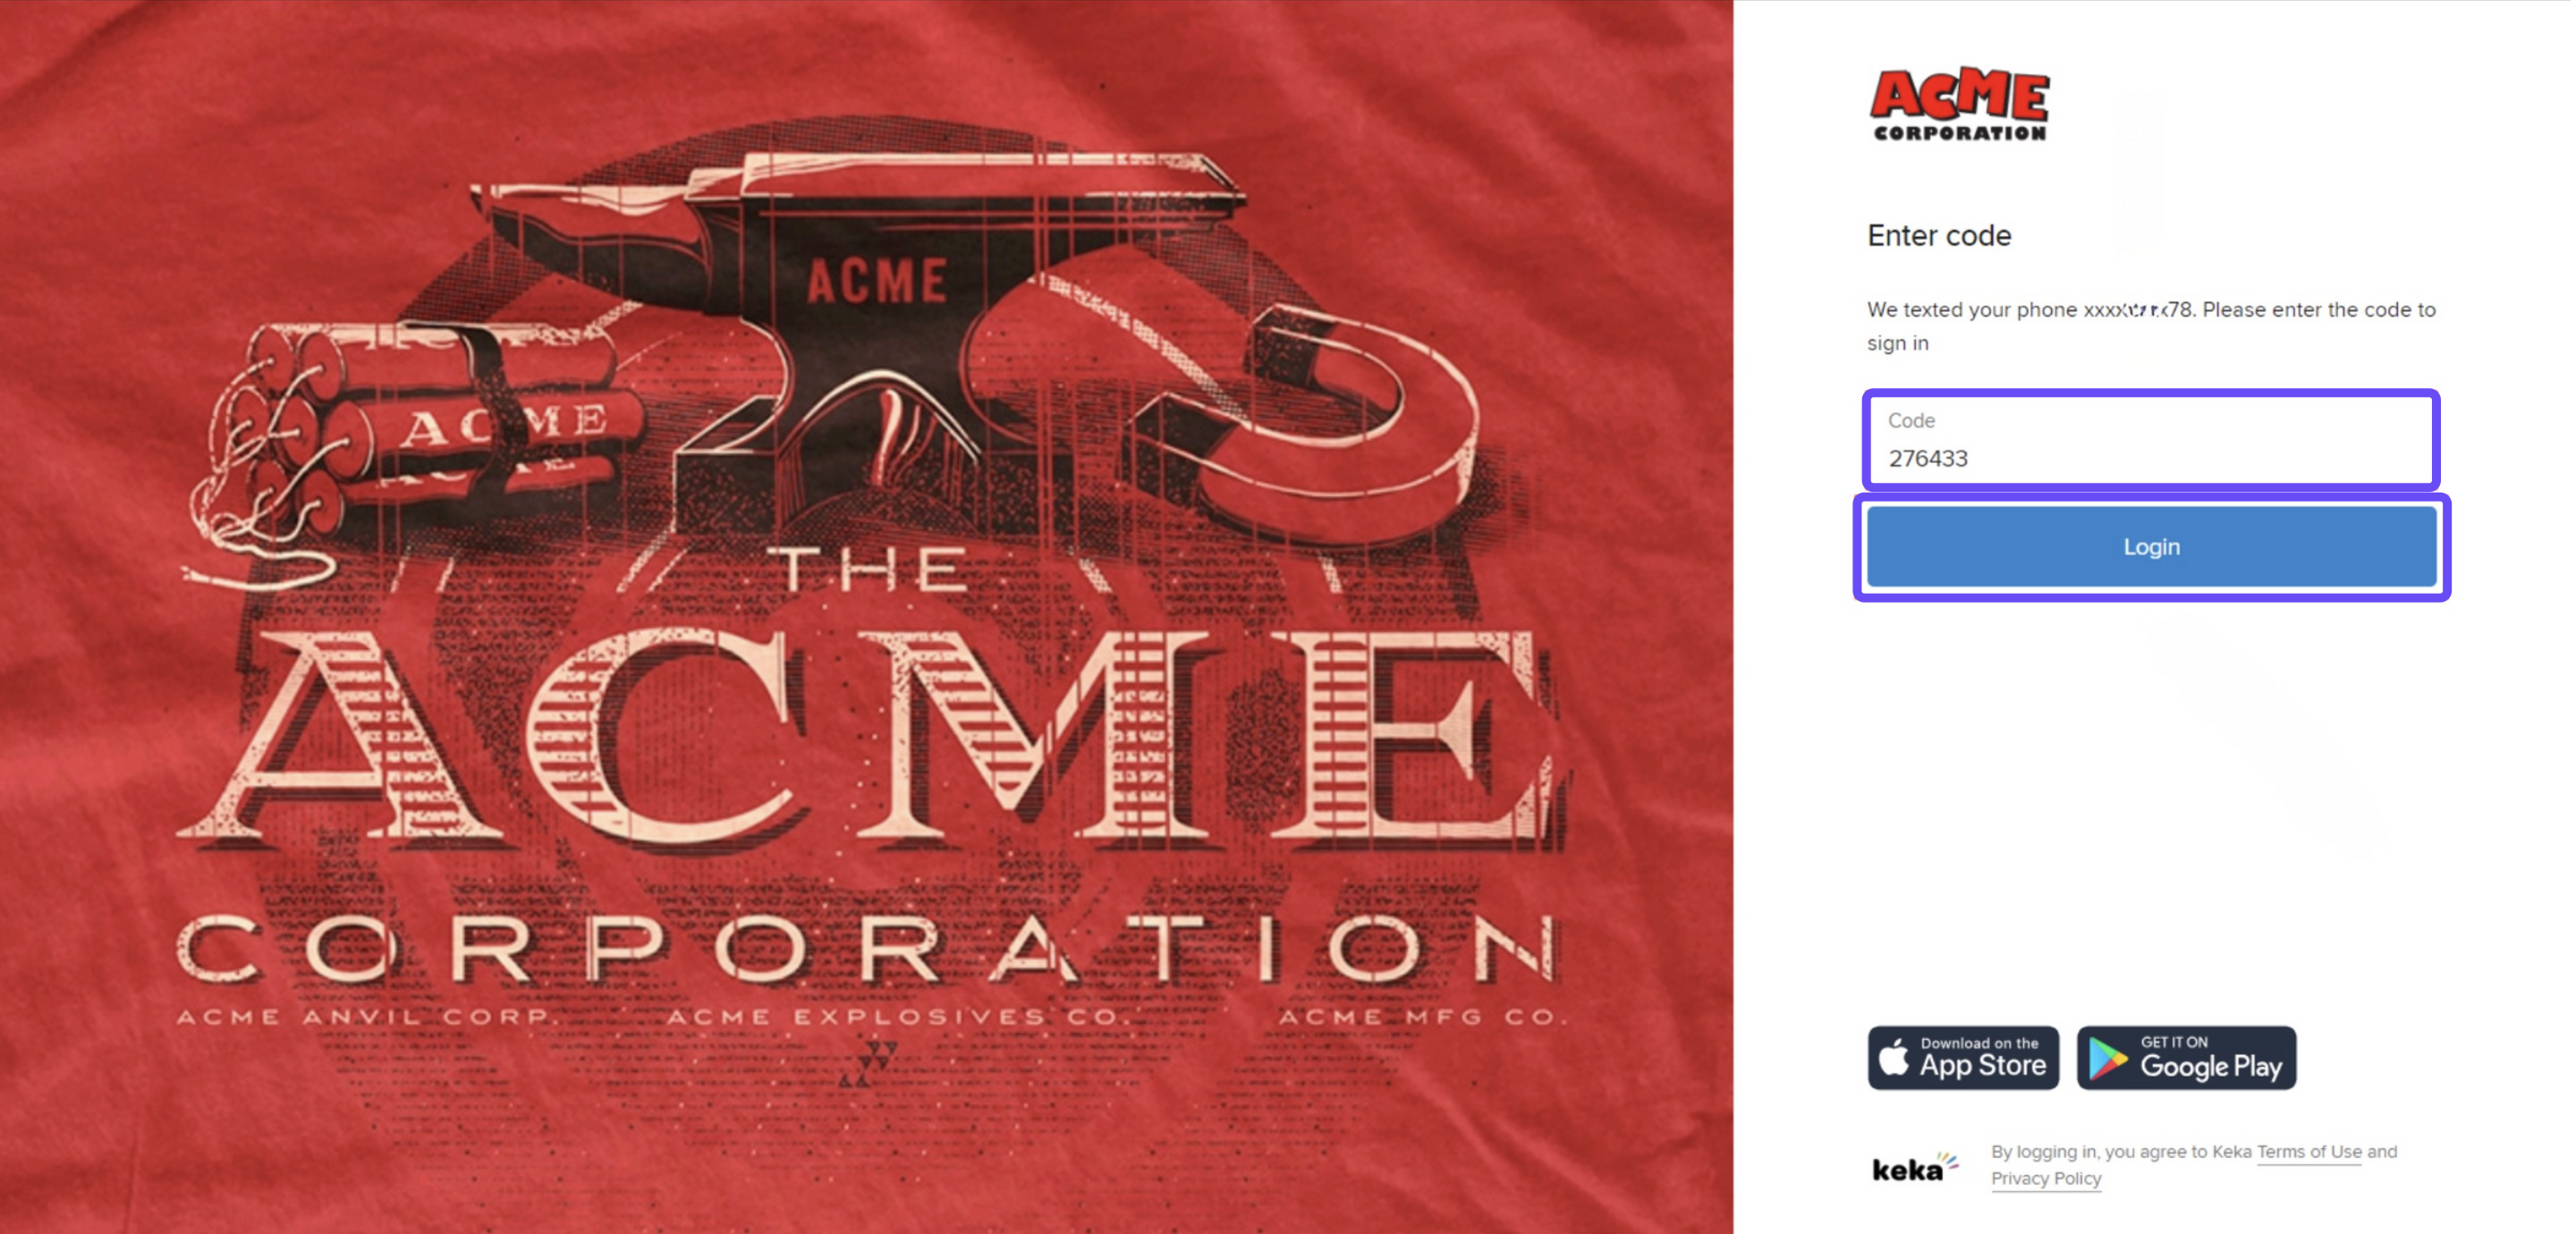2576x1234 pixels.
Task: Open the Privacy Policy link
Action: (2045, 1178)
